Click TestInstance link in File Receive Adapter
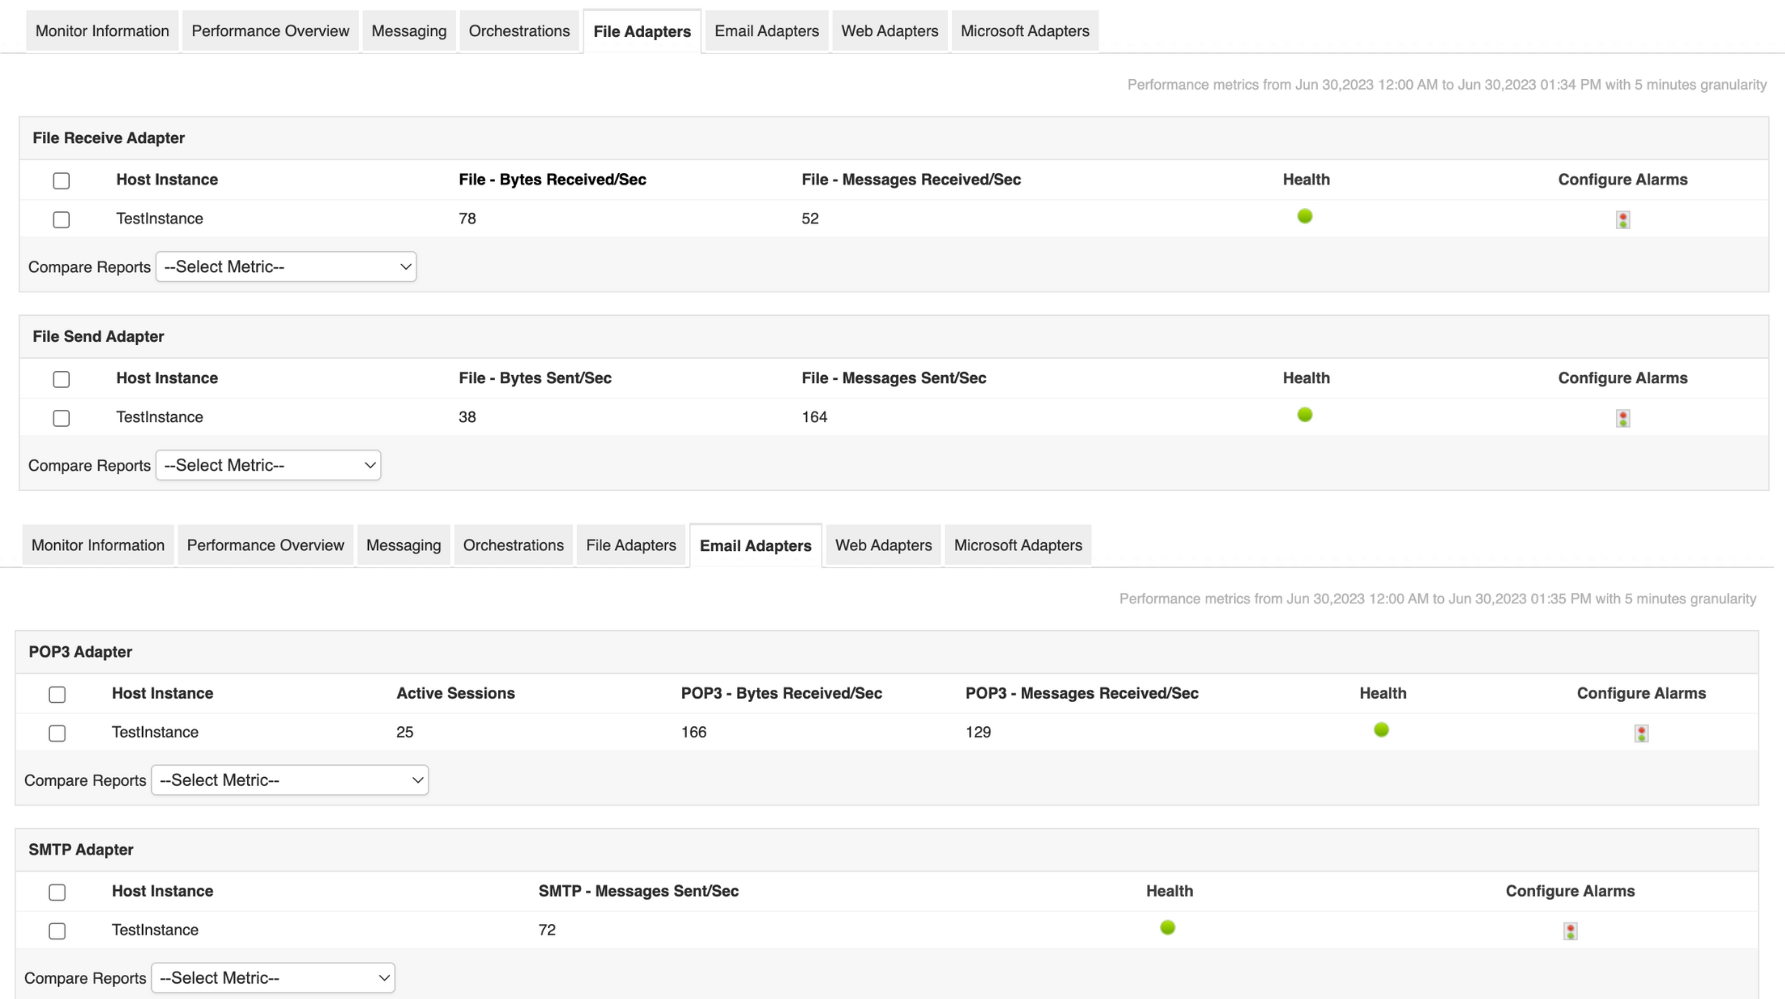 pyautogui.click(x=159, y=219)
